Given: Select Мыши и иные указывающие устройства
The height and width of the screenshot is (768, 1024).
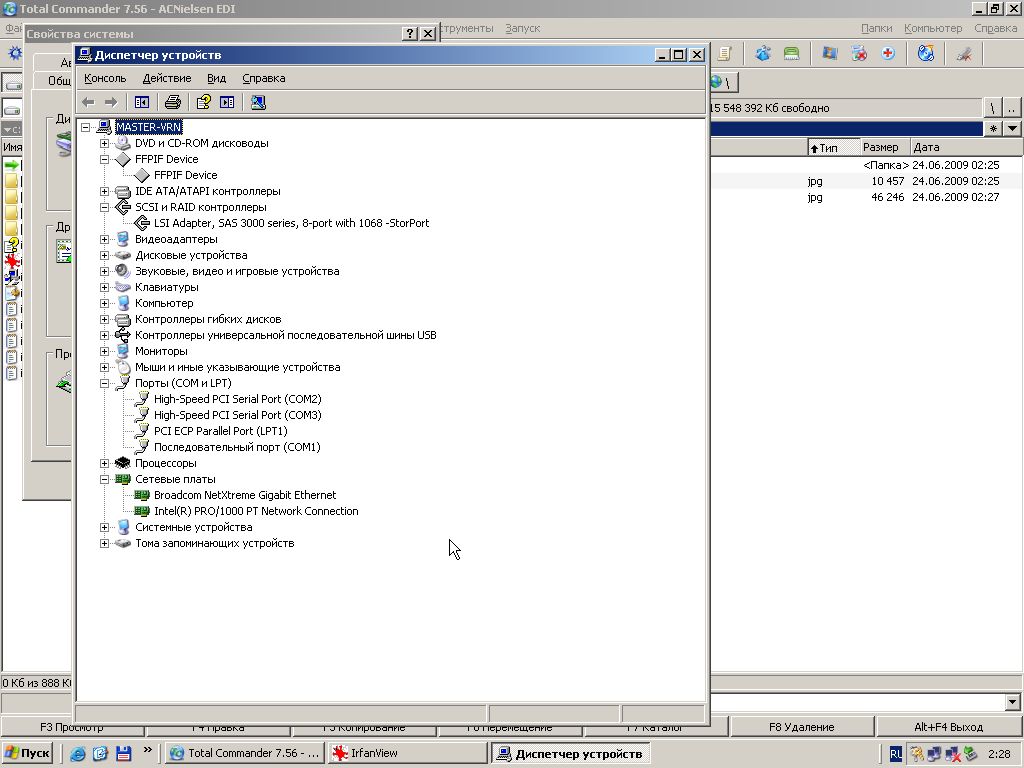Looking at the screenshot, I should click(x=237, y=367).
